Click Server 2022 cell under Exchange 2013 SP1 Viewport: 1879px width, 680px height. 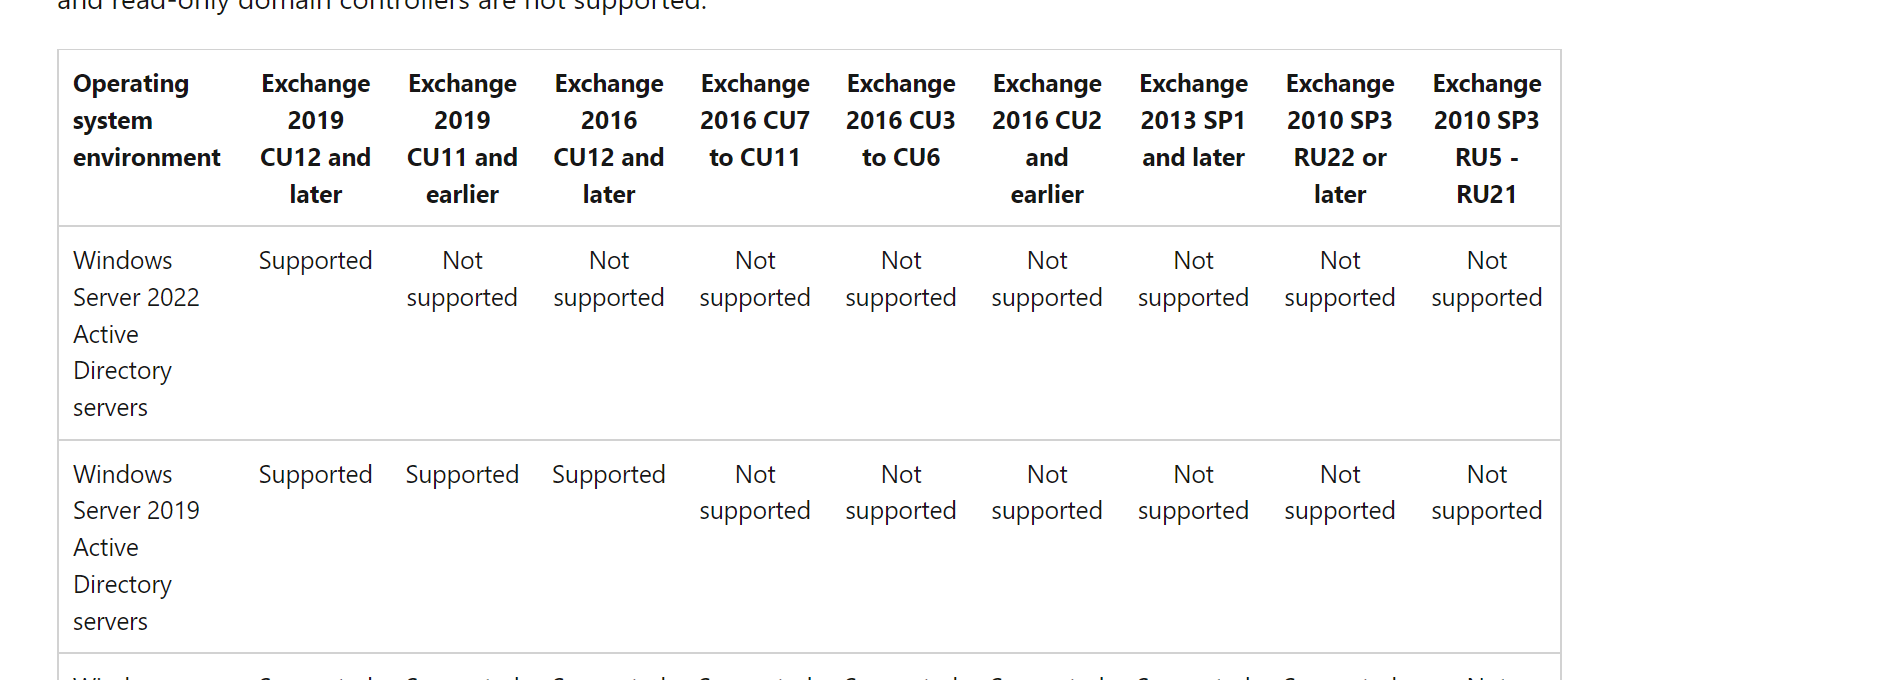pyautogui.click(x=1193, y=279)
